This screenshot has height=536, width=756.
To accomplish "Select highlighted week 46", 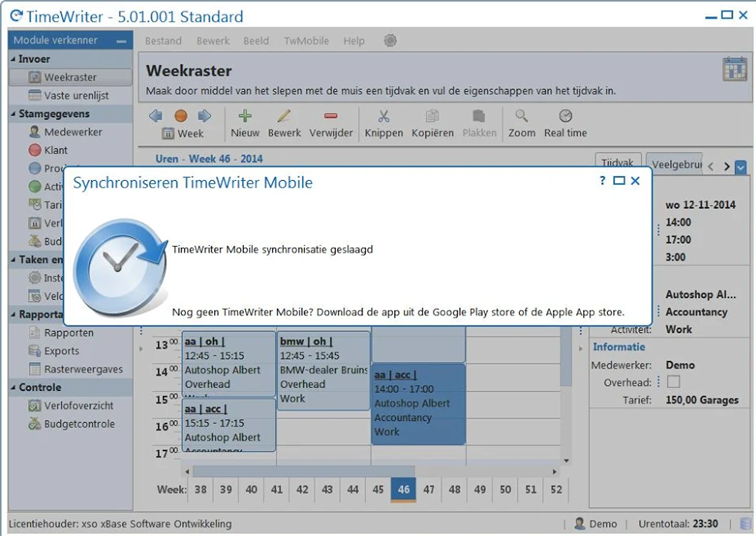I will 404,490.
